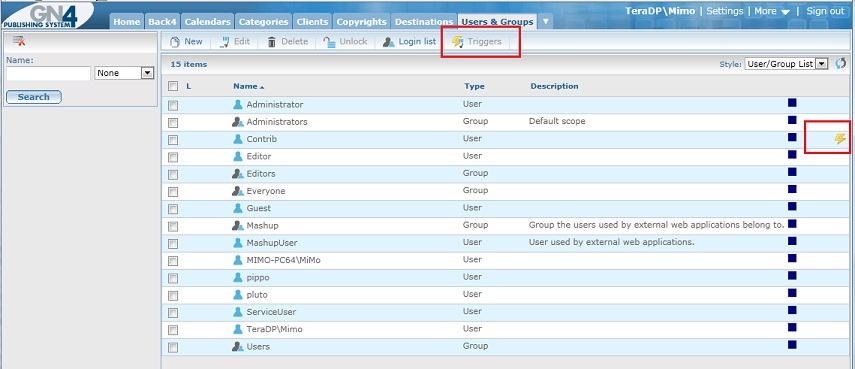Open the None dropdown beside Name field
Viewport: 855px width, 369px height.
tap(124, 72)
